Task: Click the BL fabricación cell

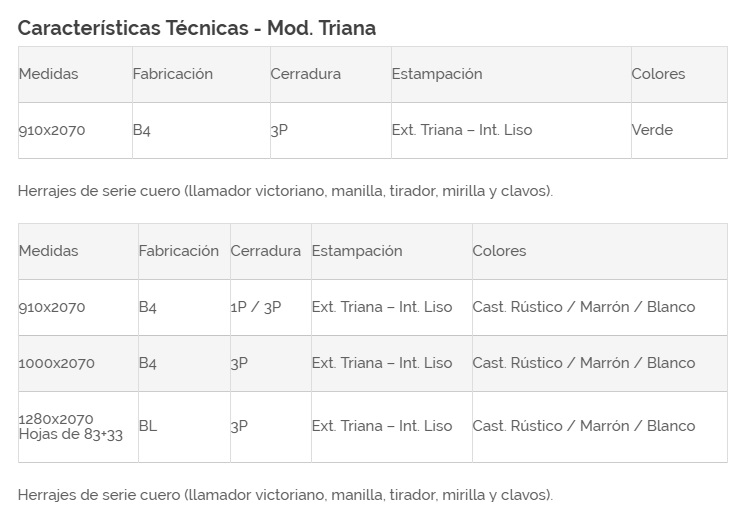Action: coord(184,427)
